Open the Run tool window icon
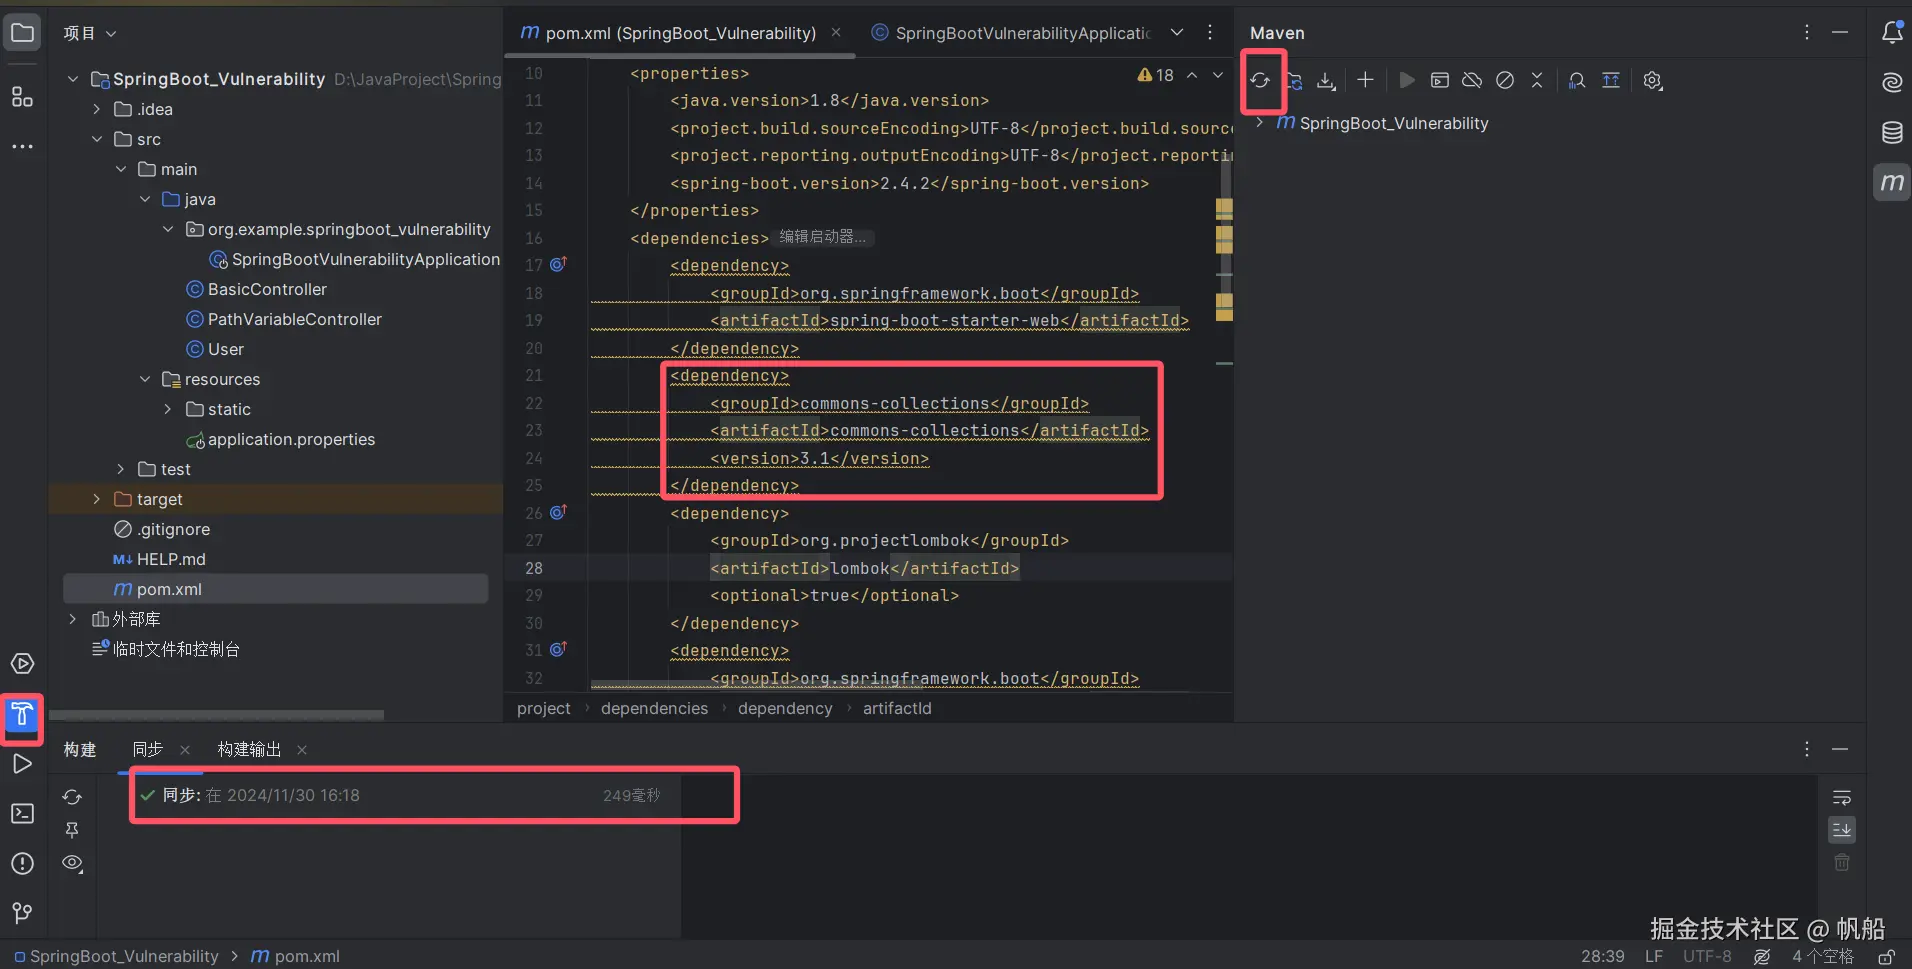The image size is (1912, 969). (22, 764)
